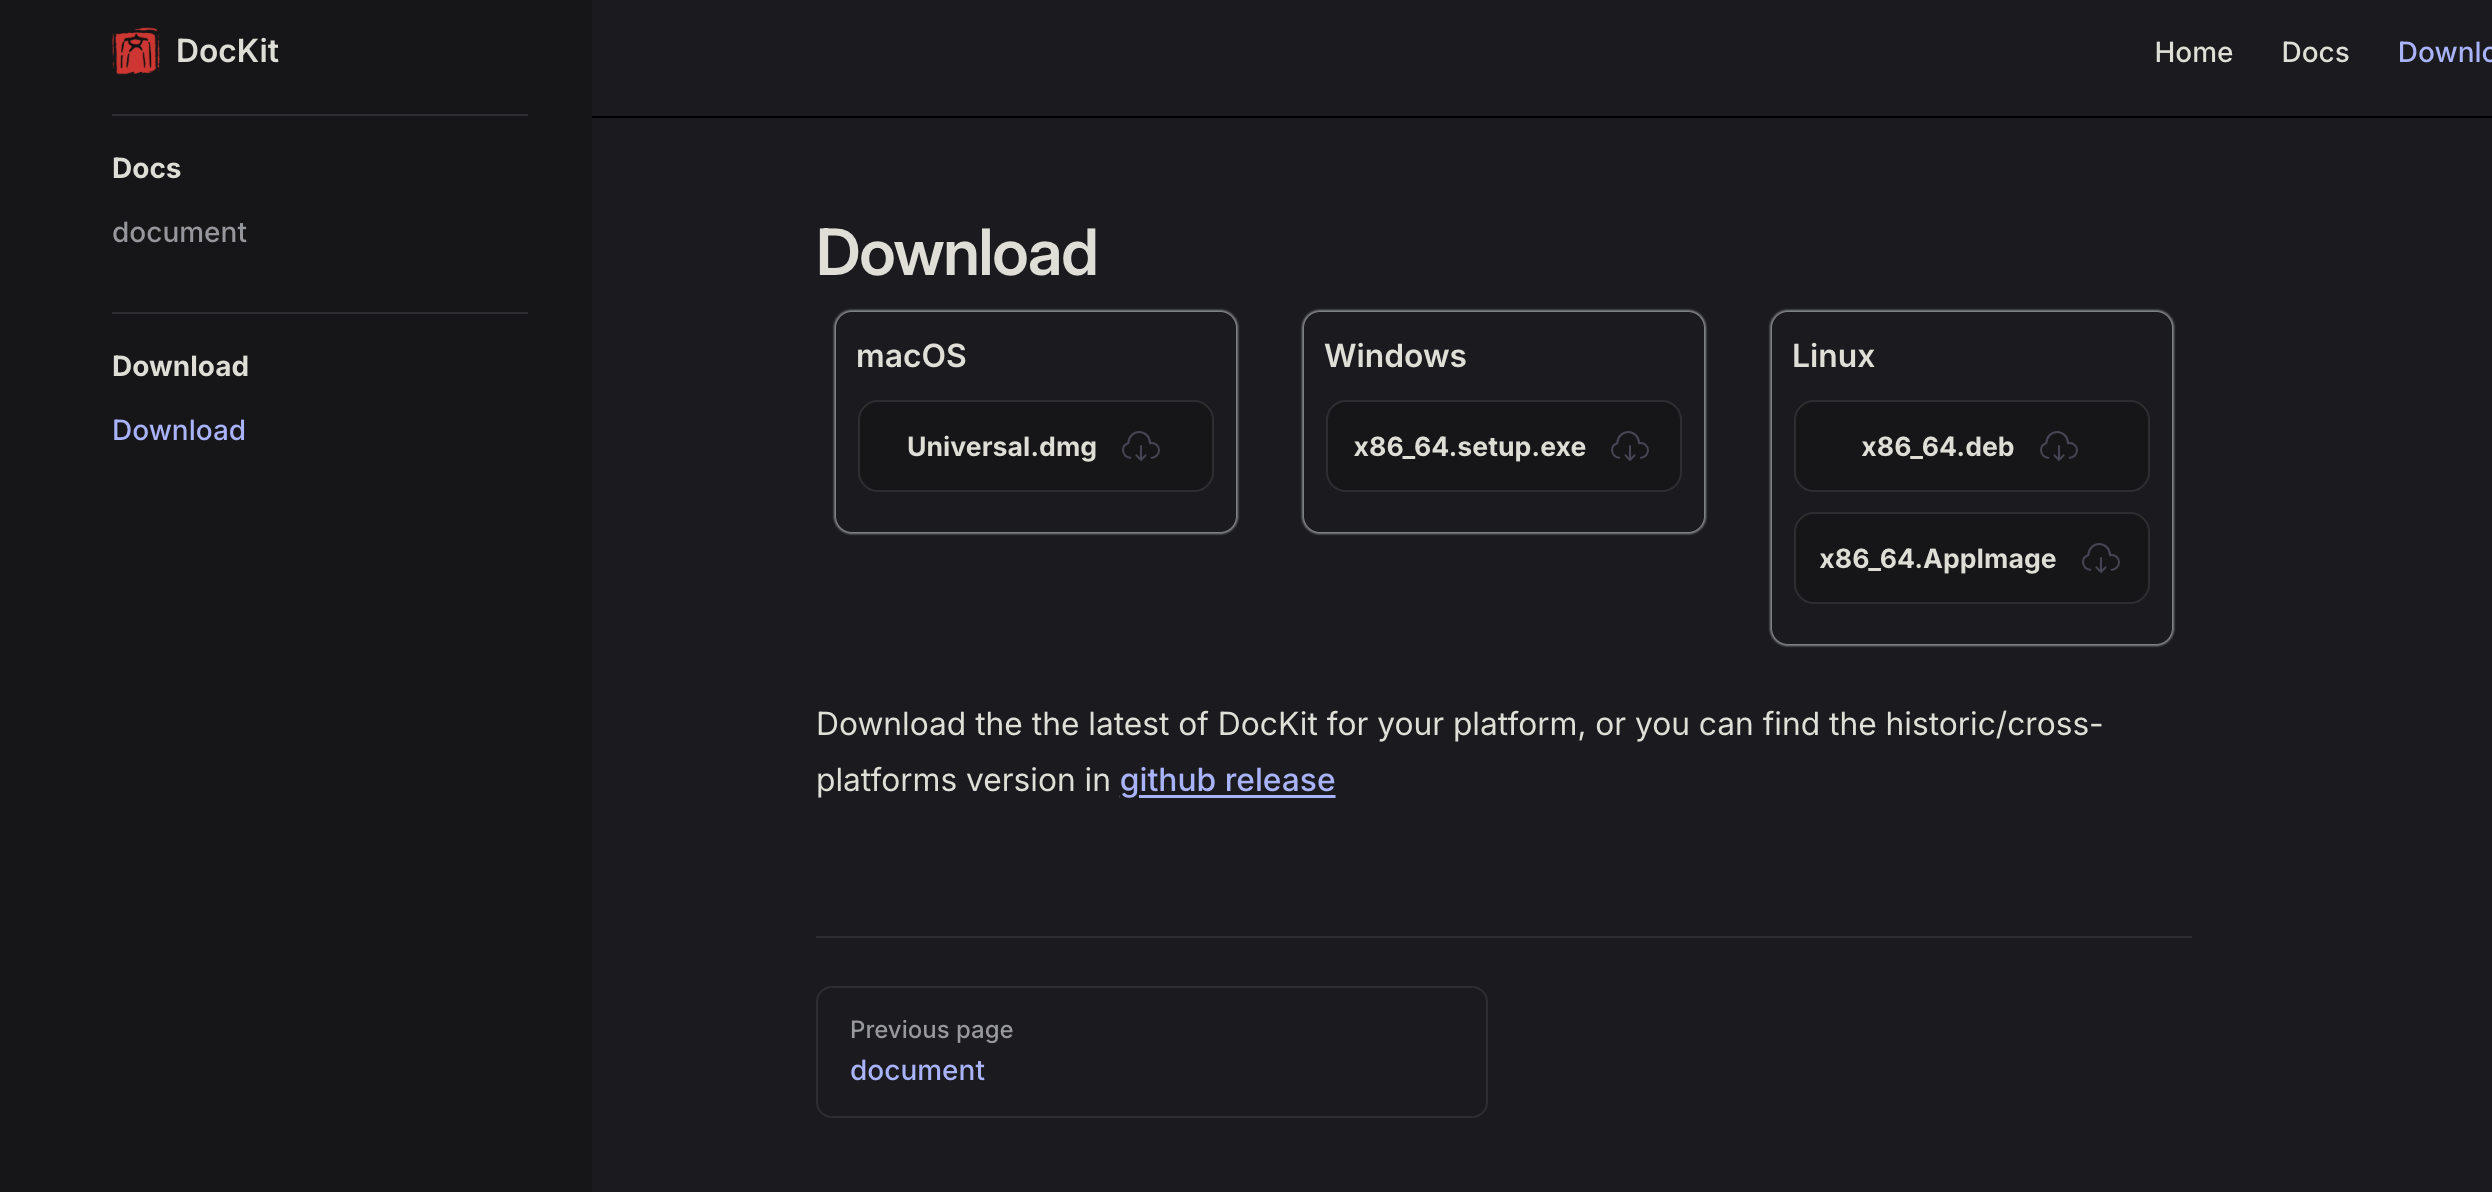The width and height of the screenshot is (2492, 1192).
Task: Download the macOS Universal.dmg installer
Action: [1035, 446]
